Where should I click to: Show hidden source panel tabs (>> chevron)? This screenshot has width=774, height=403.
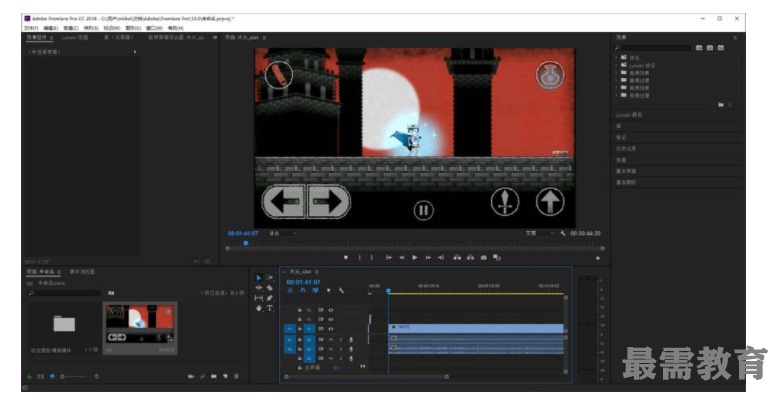215,38
